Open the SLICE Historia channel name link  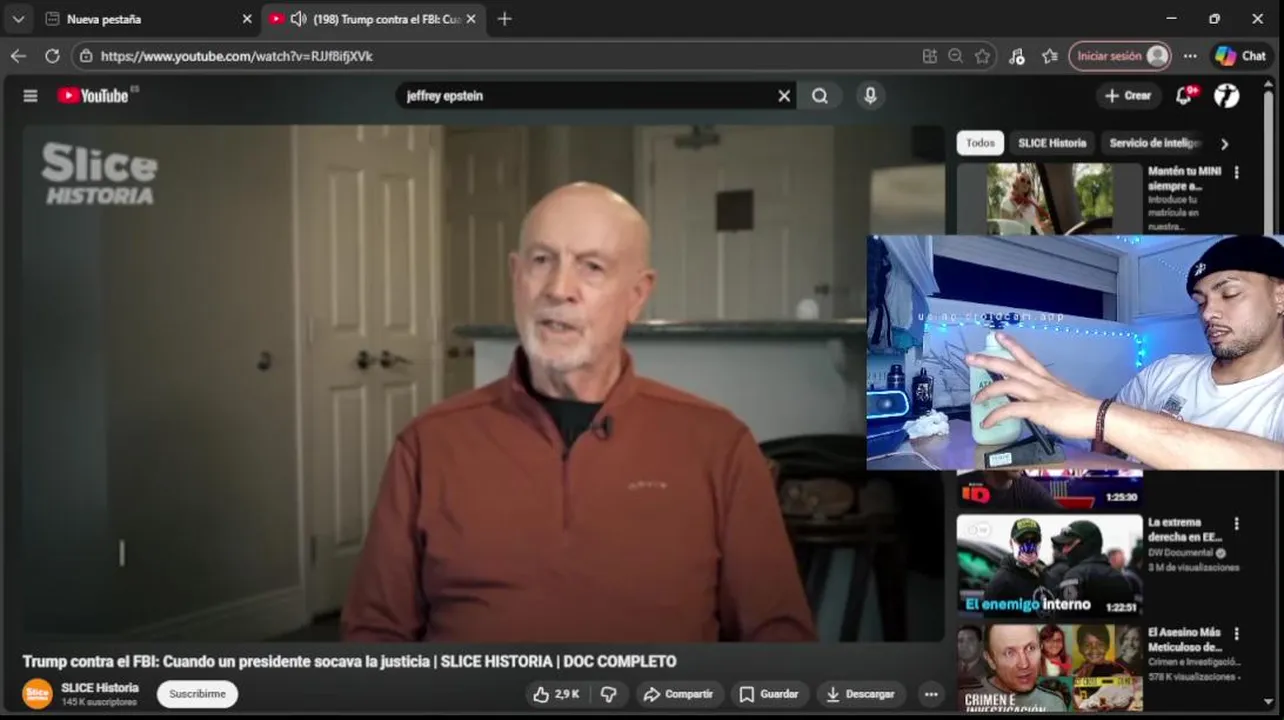click(x=100, y=688)
